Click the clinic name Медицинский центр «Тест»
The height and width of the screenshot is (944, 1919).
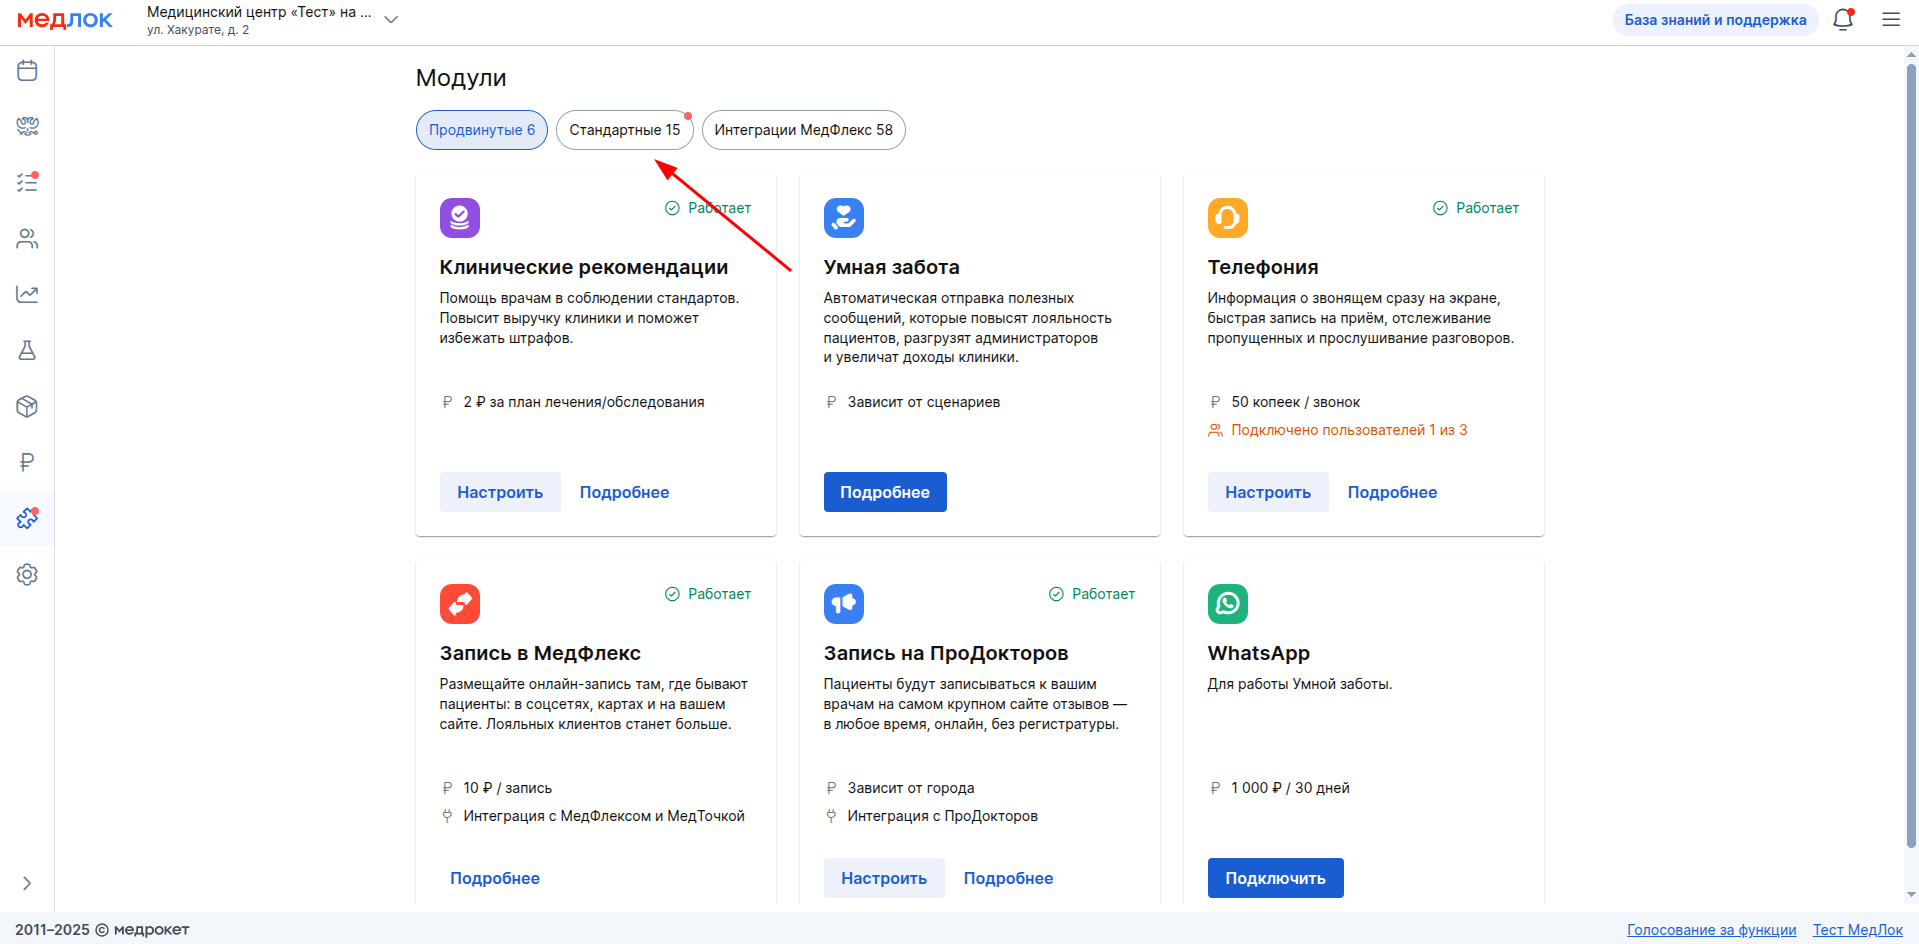pyautogui.click(x=259, y=12)
